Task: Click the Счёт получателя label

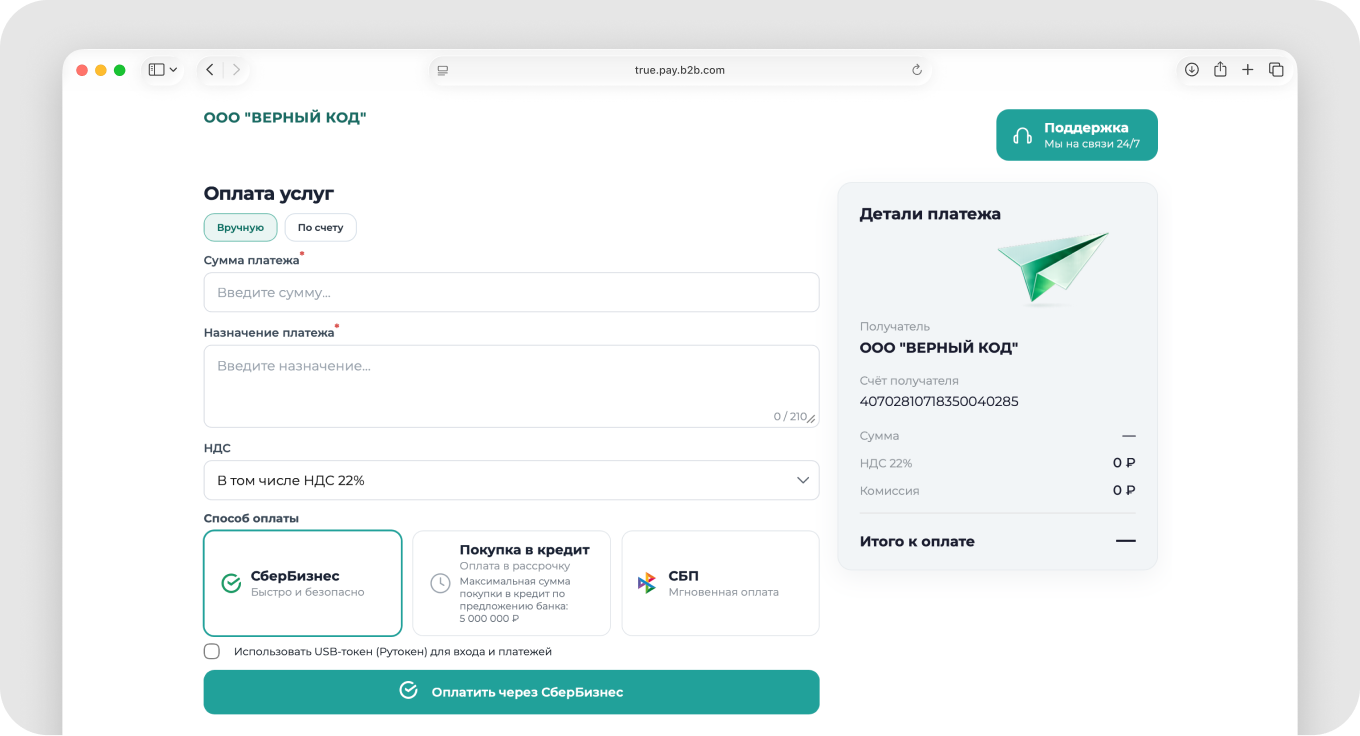Action: (x=909, y=381)
